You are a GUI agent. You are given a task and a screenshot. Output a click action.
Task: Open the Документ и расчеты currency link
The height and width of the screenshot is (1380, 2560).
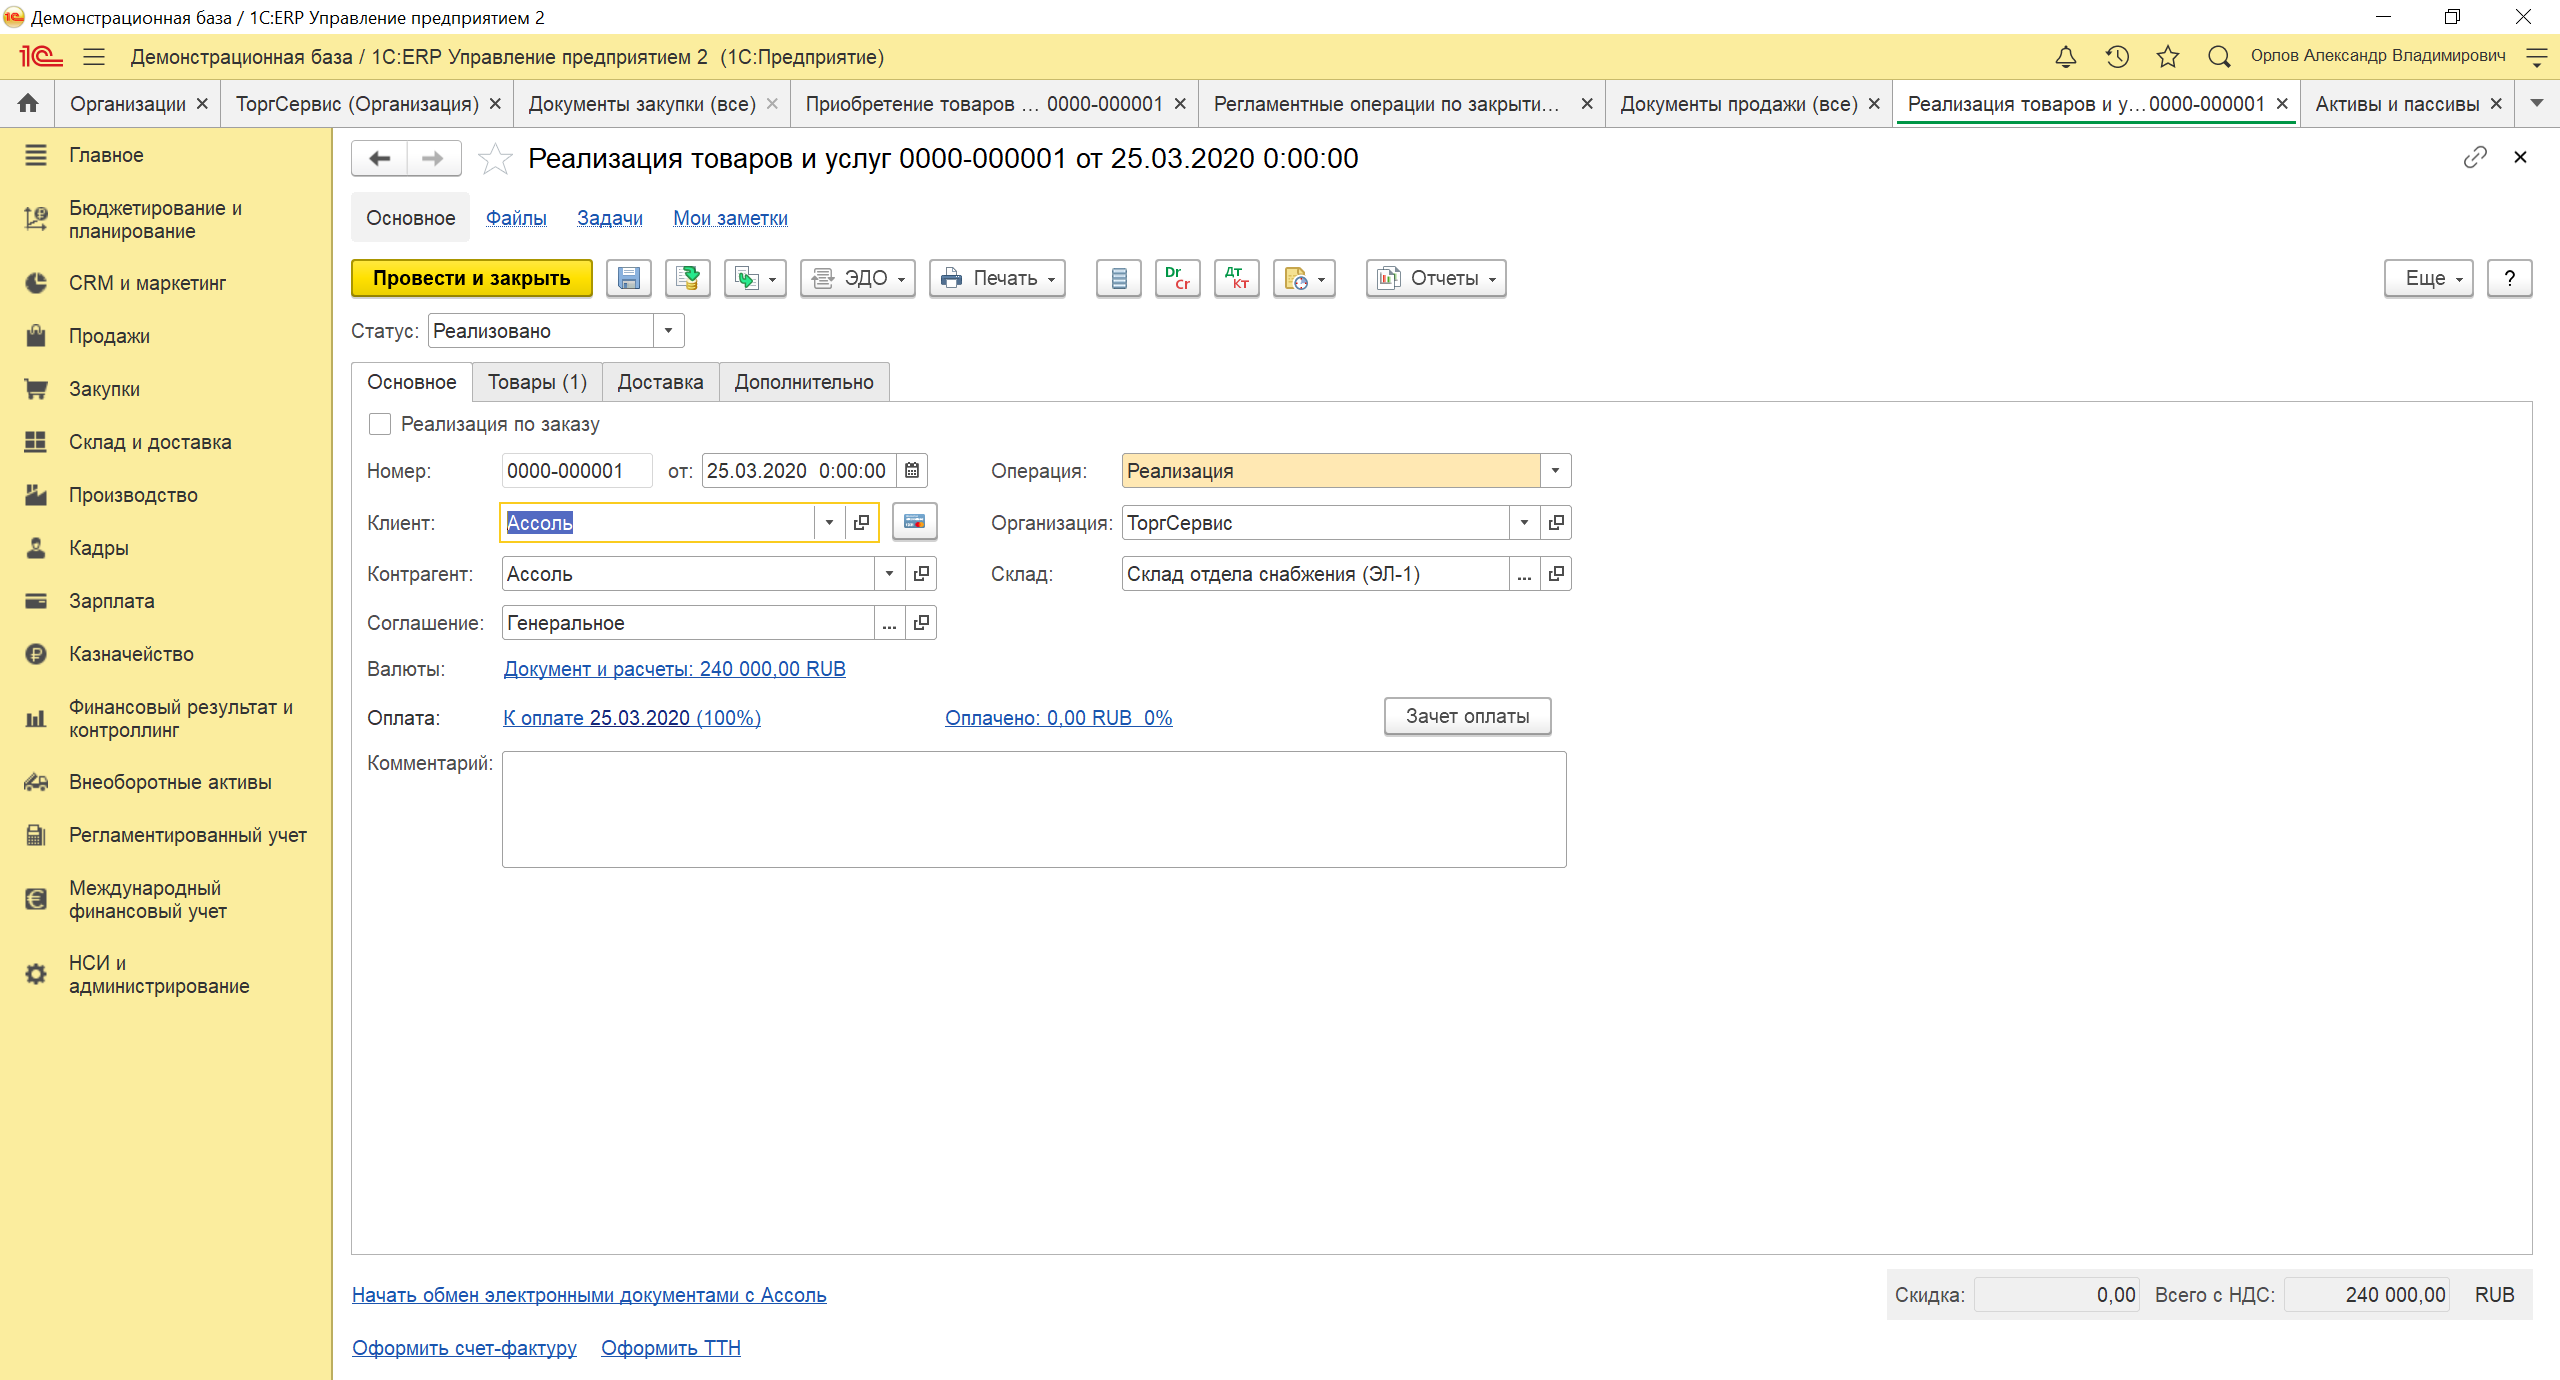(675, 669)
